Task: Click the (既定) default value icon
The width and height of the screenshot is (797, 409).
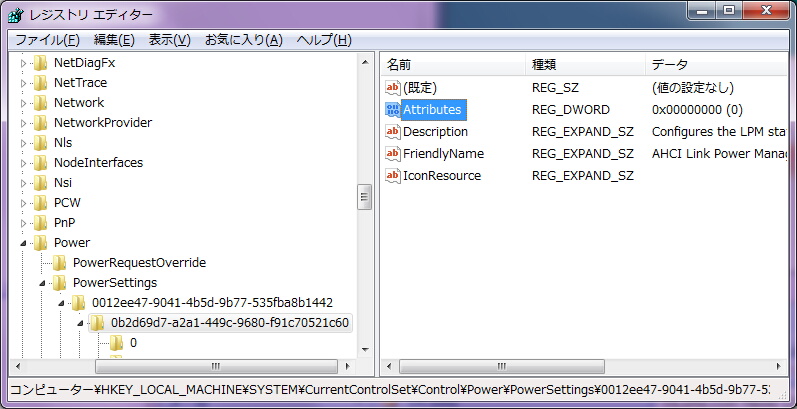Action: (x=393, y=88)
